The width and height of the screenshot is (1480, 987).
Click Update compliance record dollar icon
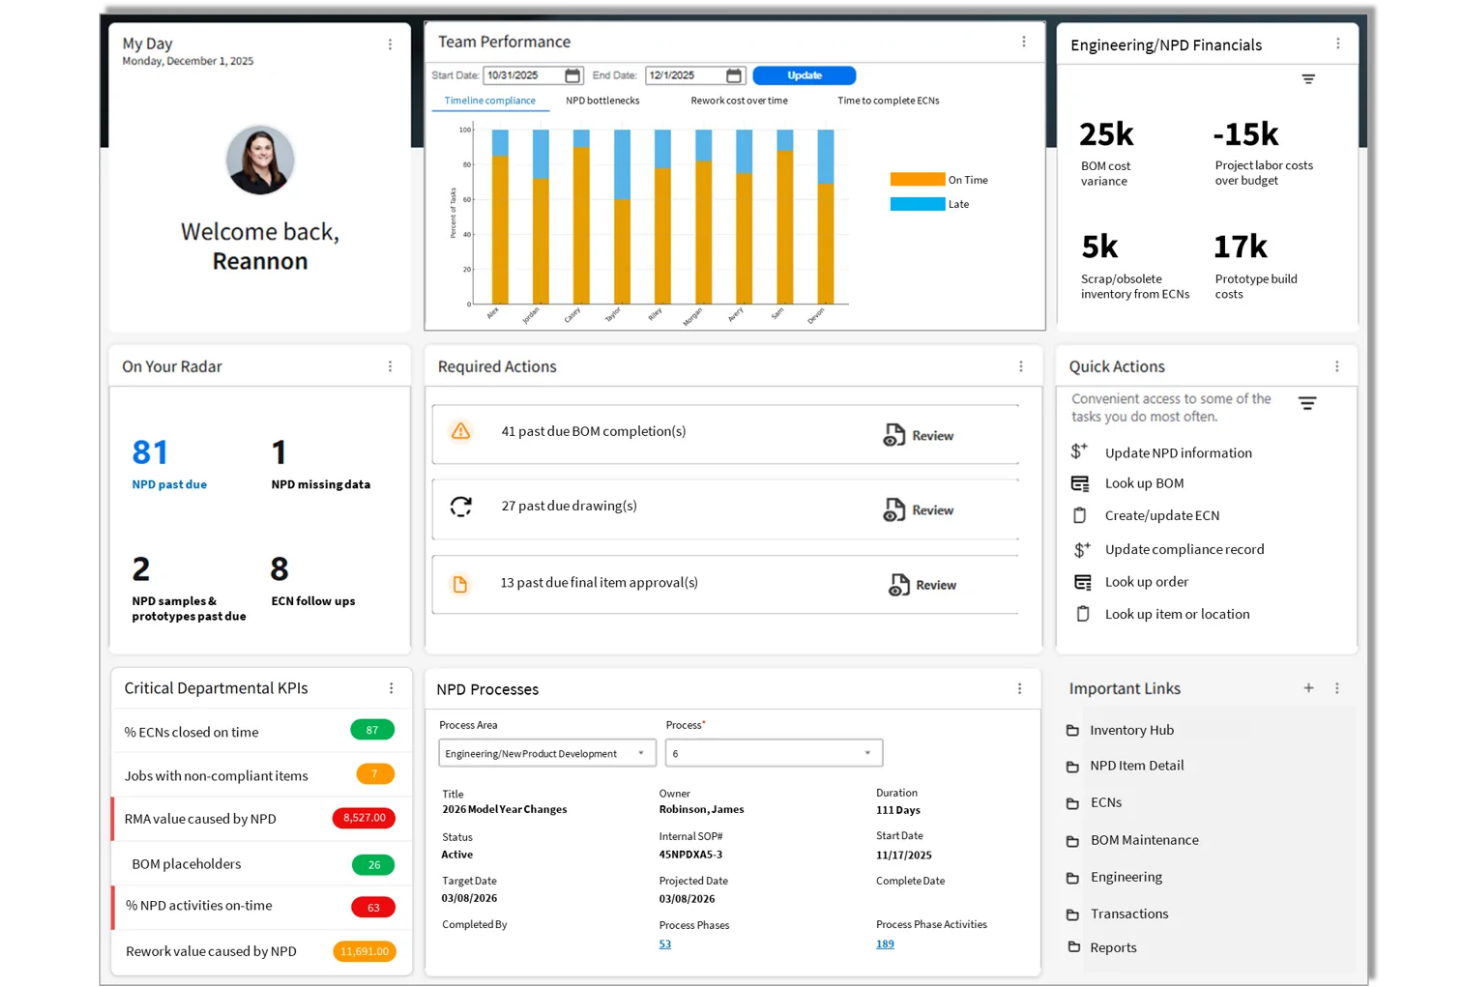(x=1082, y=550)
